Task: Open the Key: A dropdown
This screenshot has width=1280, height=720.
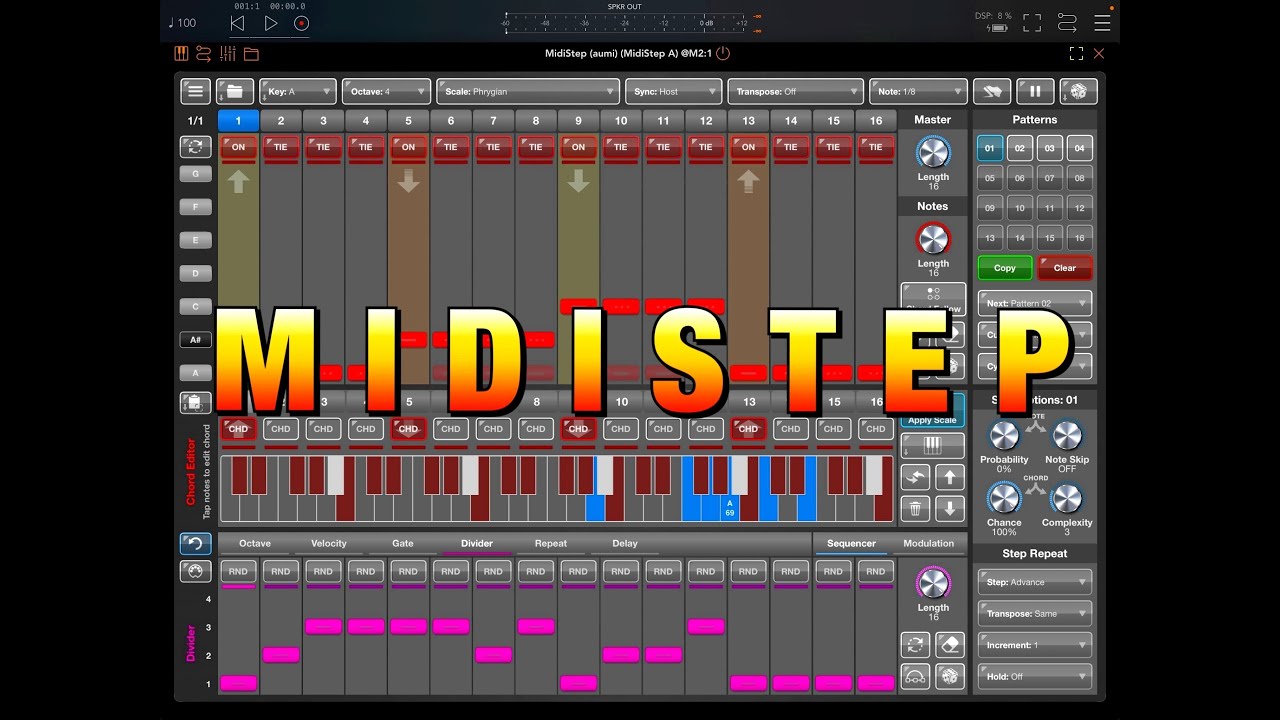Action: [298, 91]
